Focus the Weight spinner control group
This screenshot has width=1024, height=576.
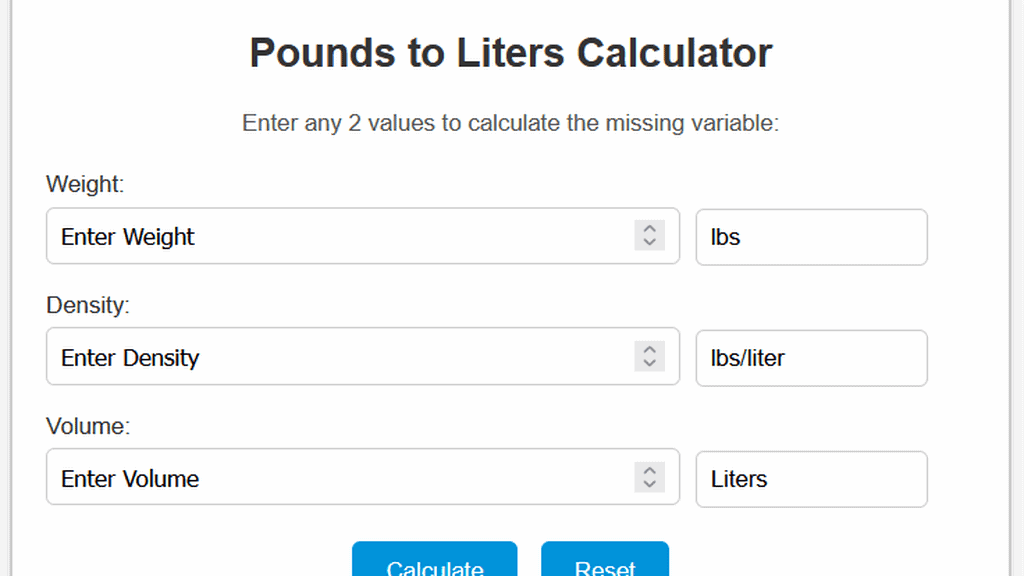[x=650, y=236]
